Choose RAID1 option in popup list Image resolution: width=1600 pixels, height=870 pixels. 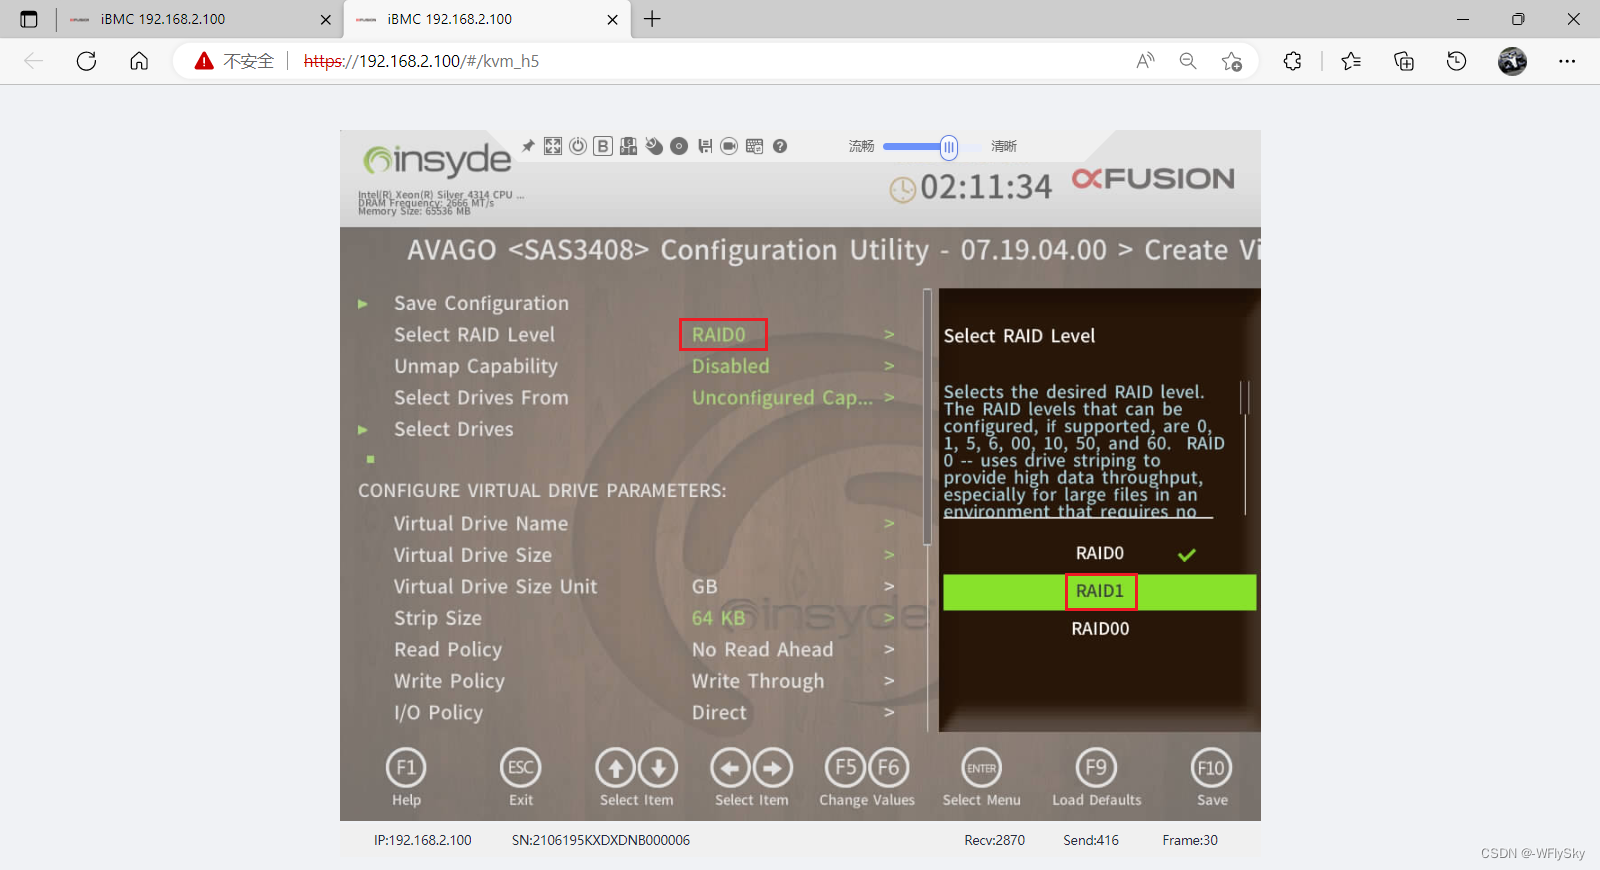[1100, 592]
